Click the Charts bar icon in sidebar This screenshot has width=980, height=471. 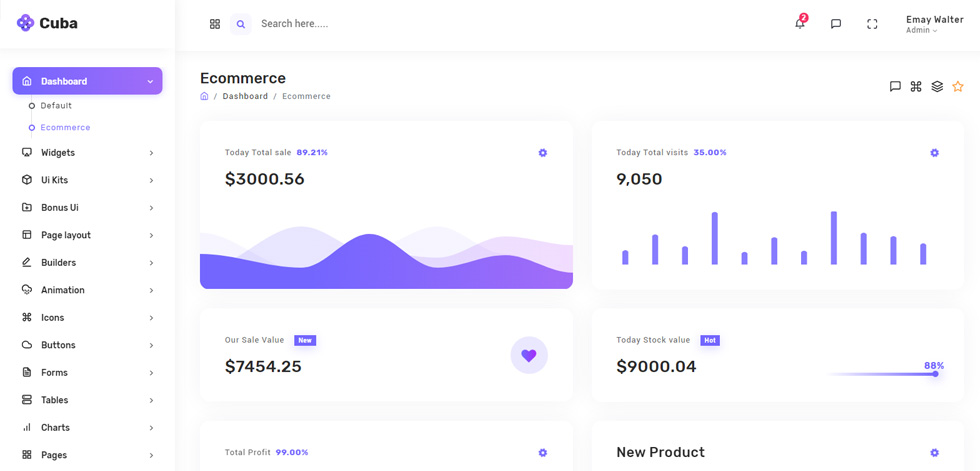pos(26,427)
